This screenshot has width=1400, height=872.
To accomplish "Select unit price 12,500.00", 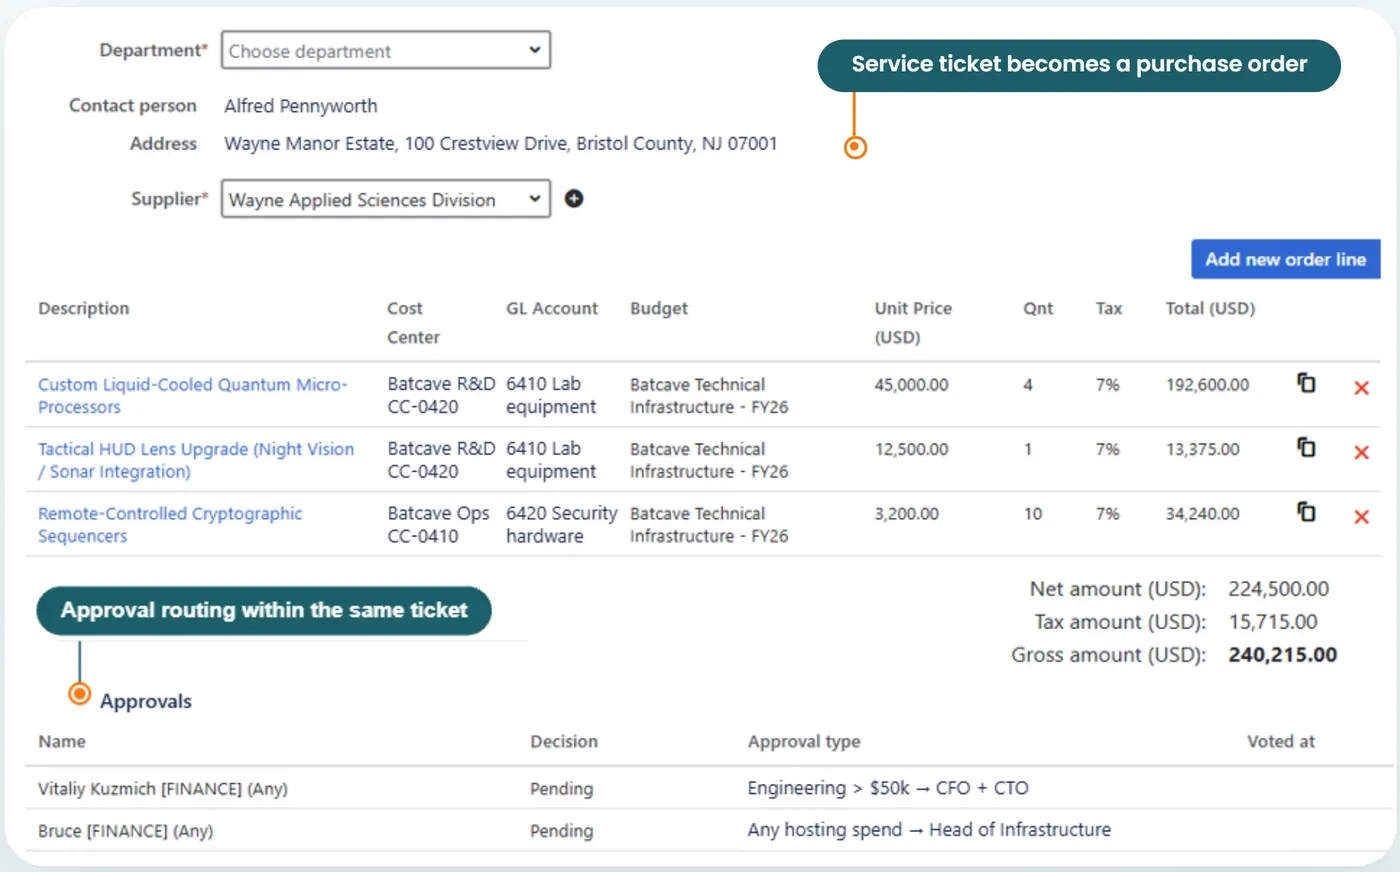I will [911, 450].
